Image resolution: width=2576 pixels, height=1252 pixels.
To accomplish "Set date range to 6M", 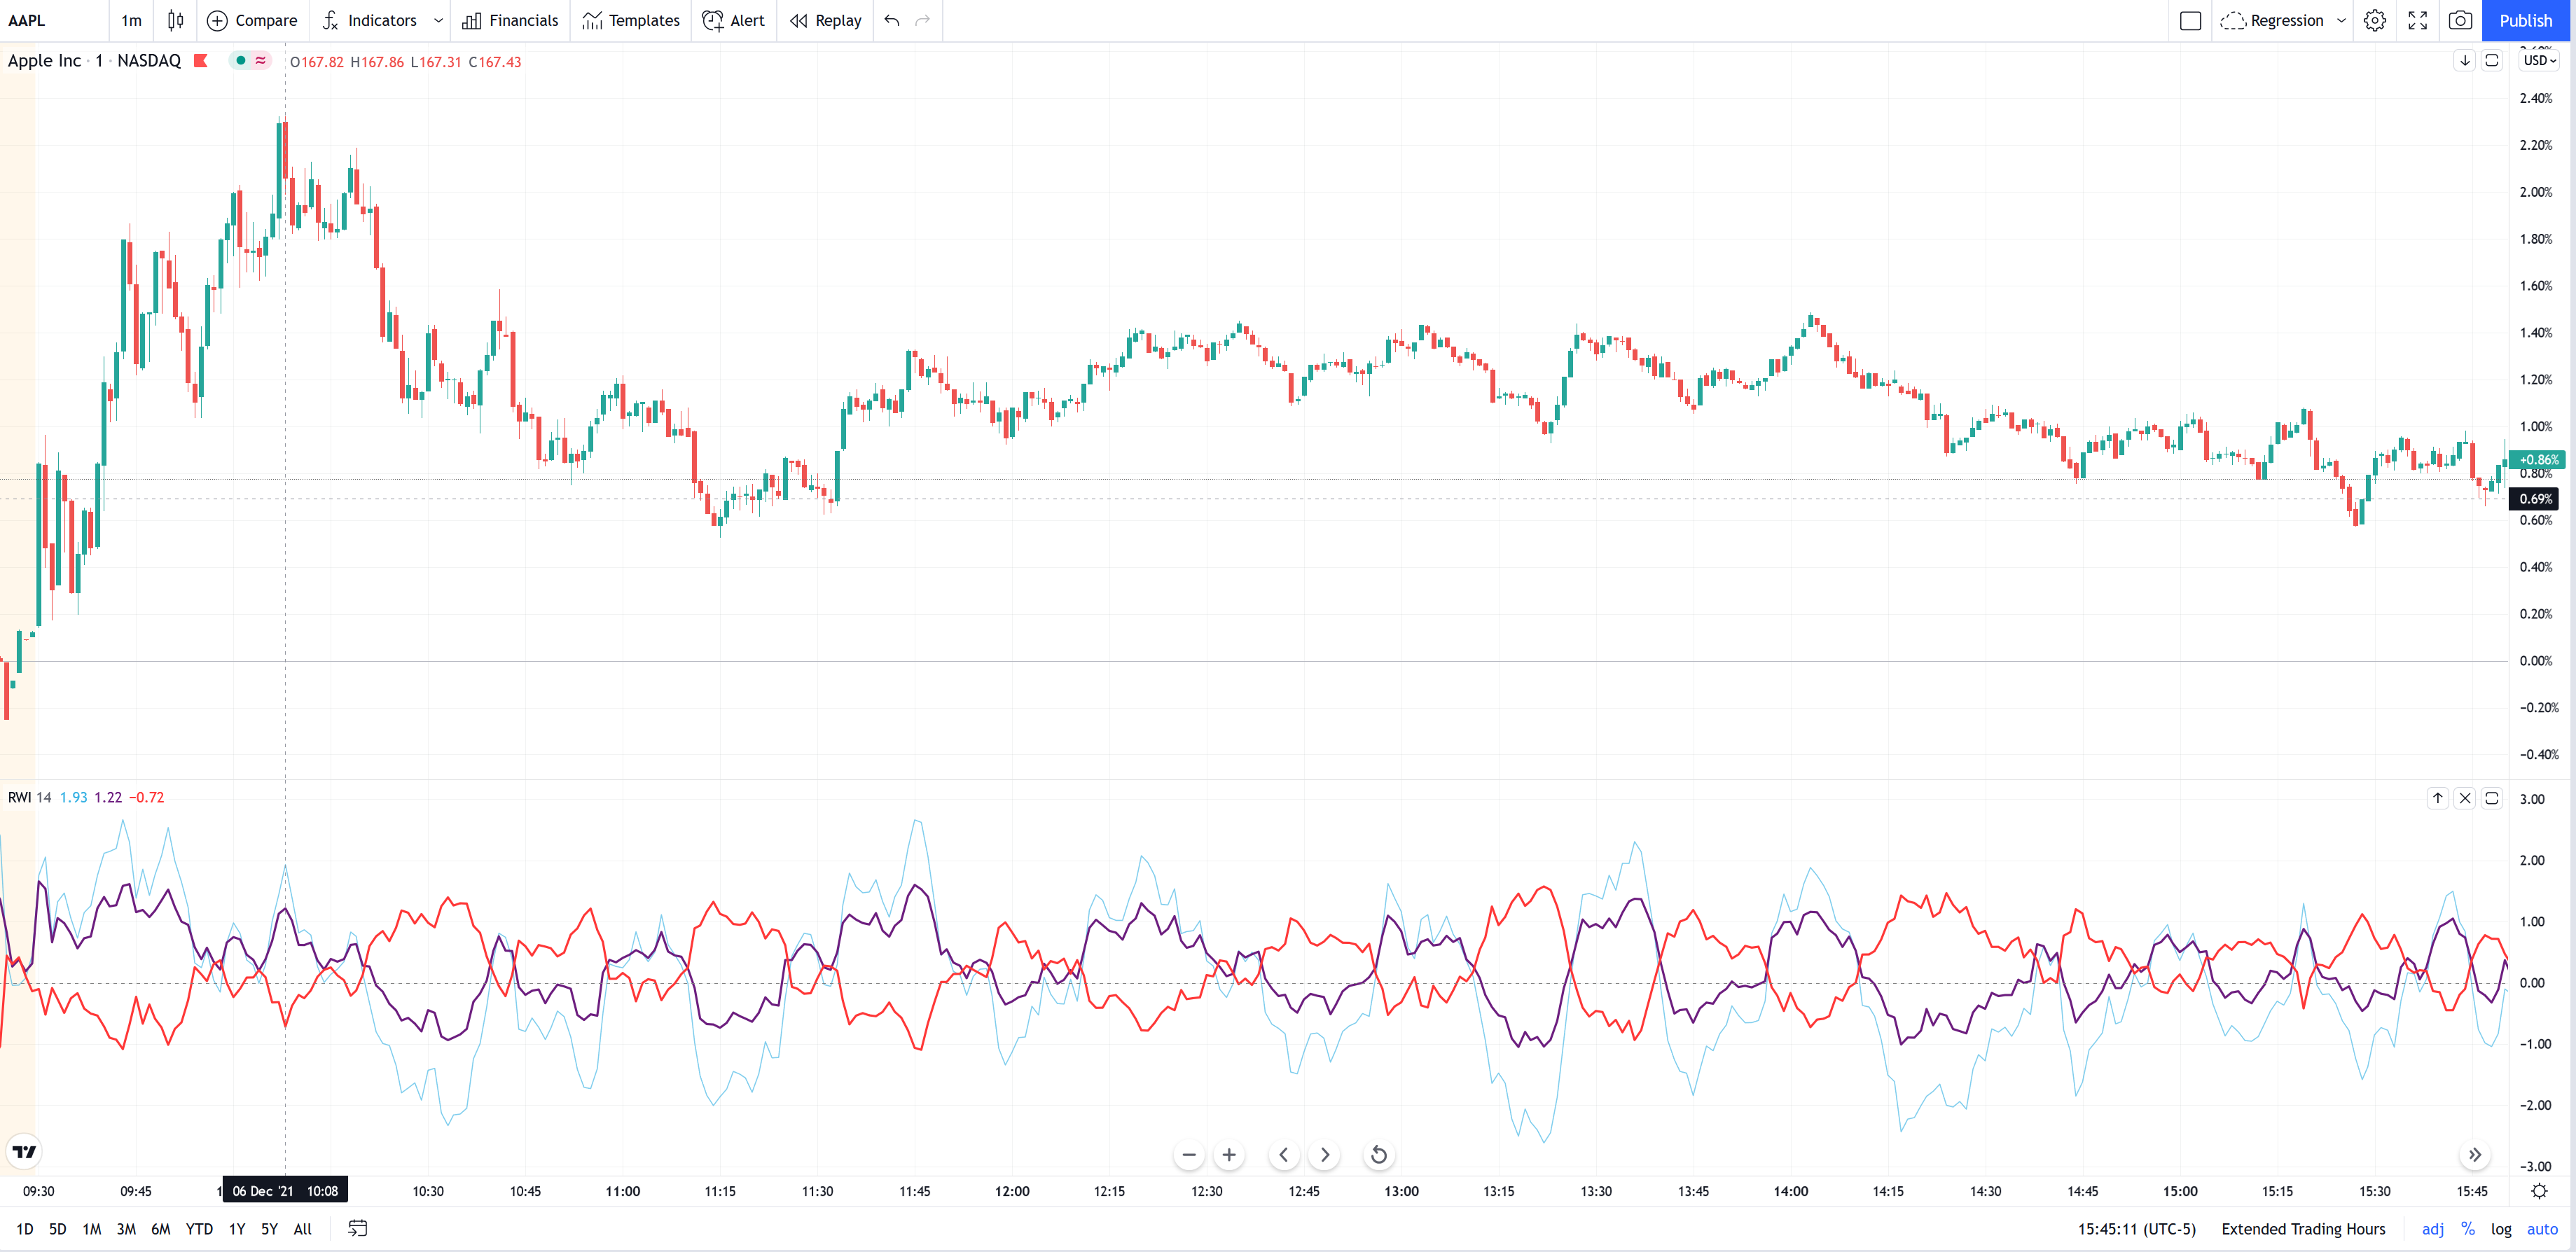I will (x=161, y=1229).
